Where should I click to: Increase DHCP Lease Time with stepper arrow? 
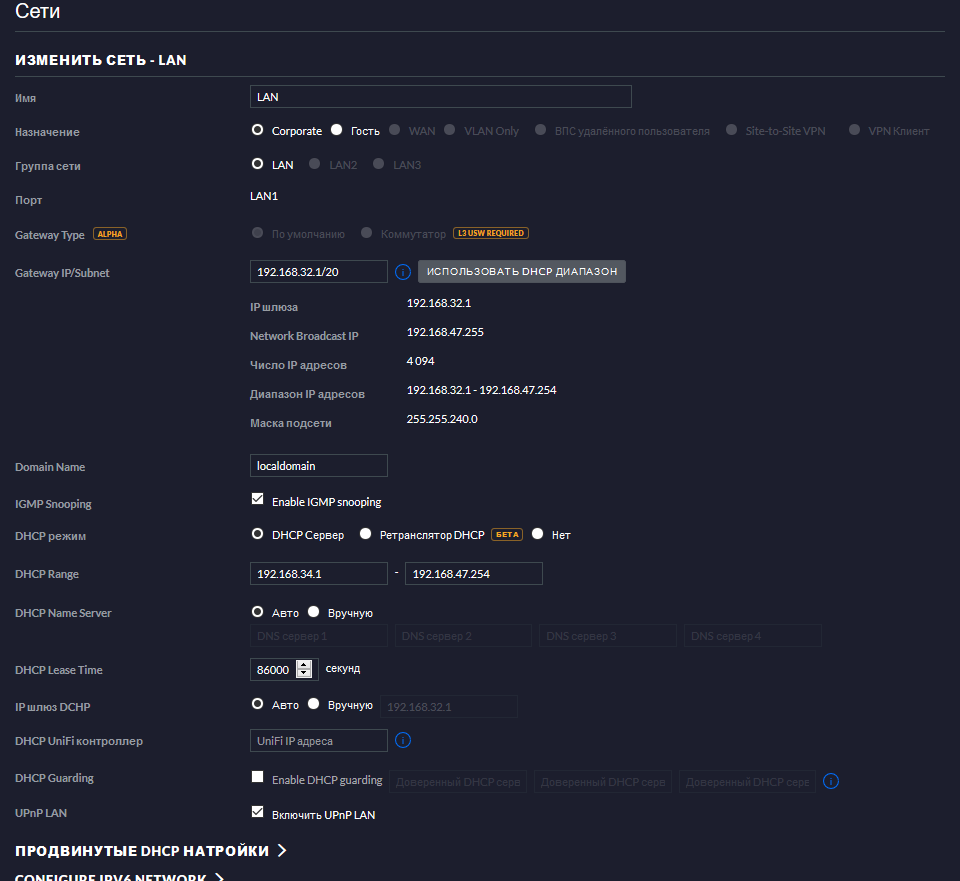(x=304, y=665)
